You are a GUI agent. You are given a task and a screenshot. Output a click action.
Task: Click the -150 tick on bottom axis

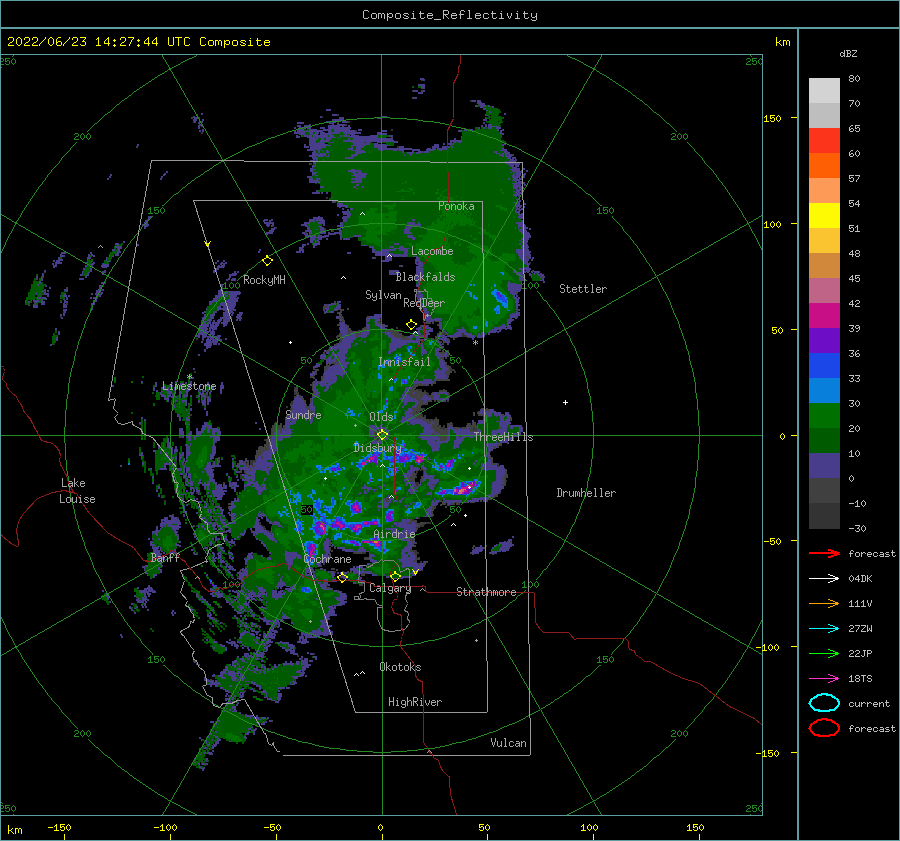click(x=59, y=827)
